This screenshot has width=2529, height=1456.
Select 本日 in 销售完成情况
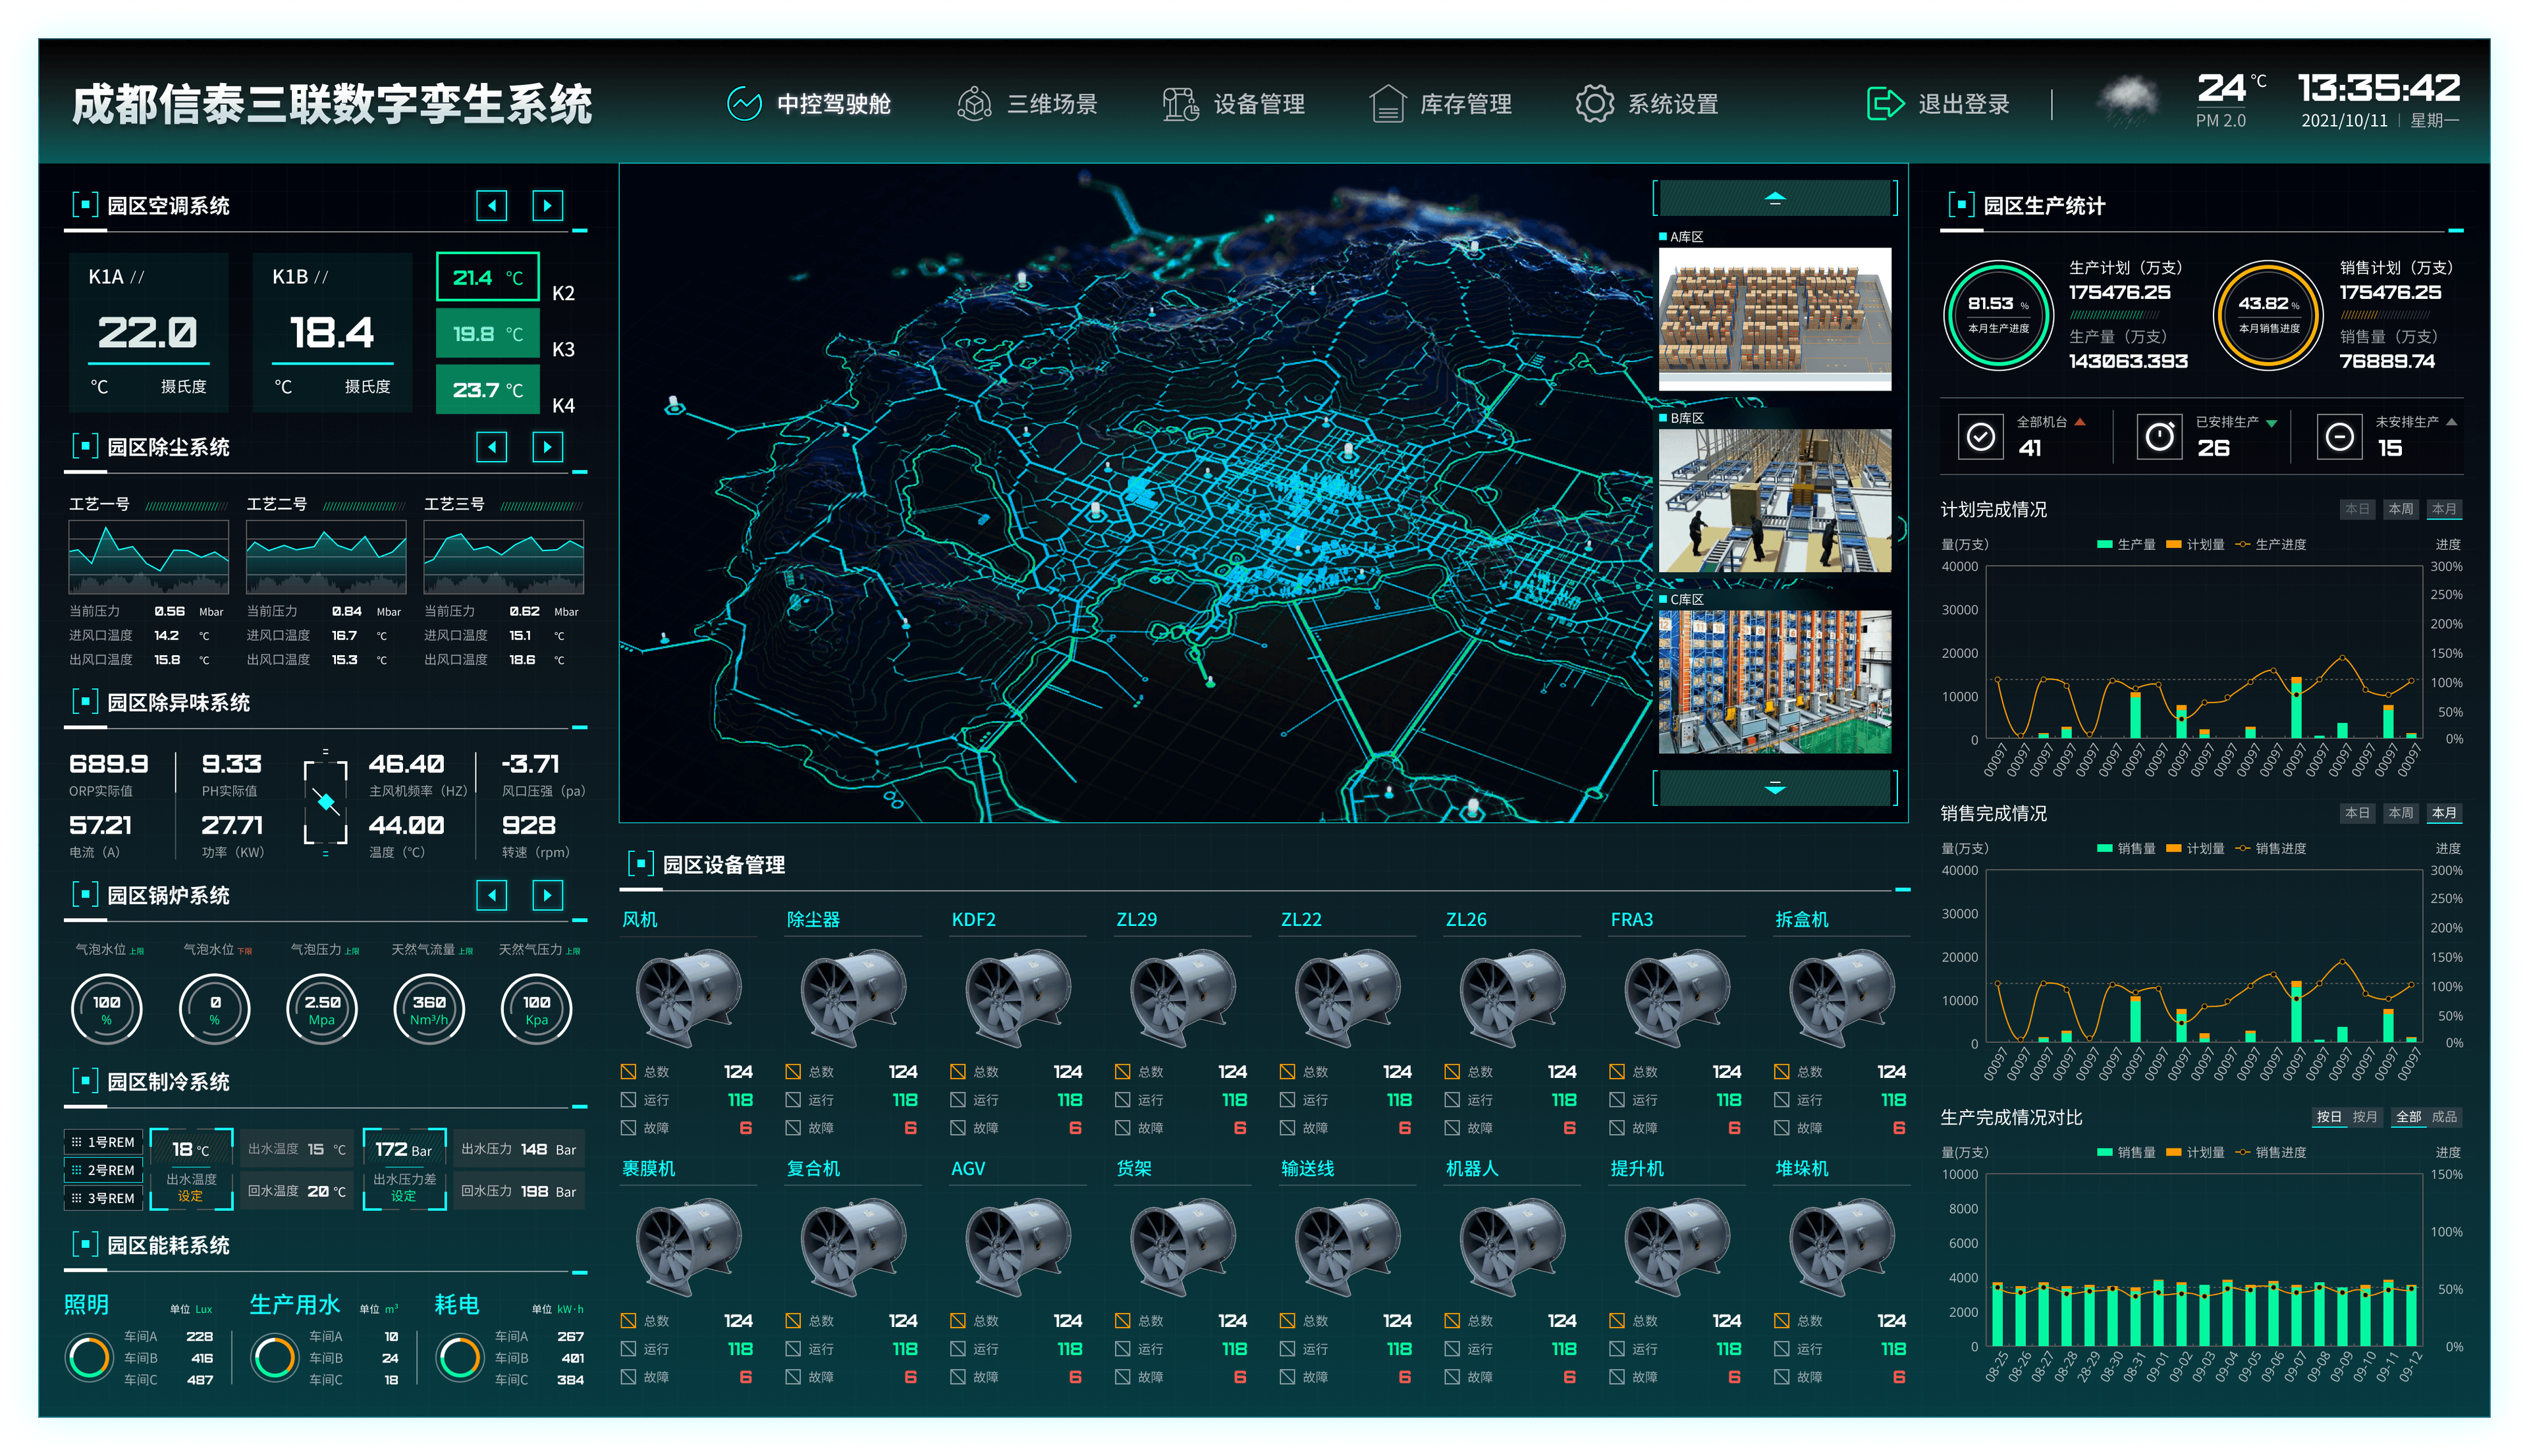pyautogui.click(x=2357, y=813)
